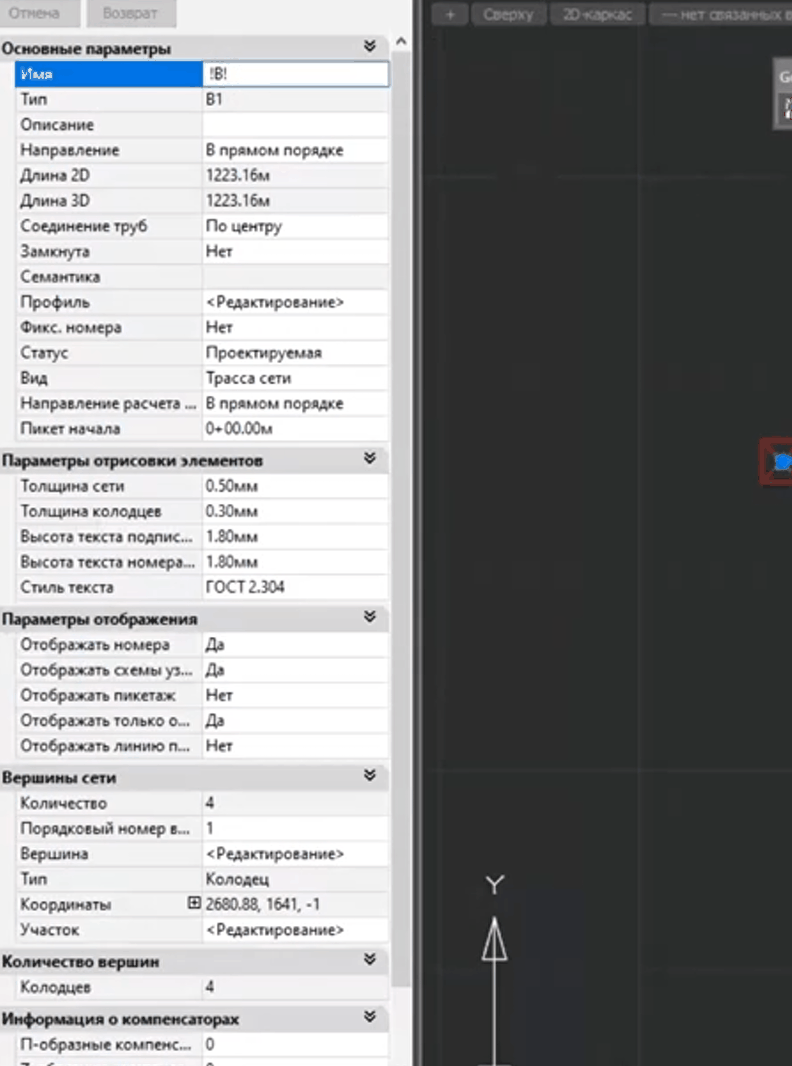Click the scrollbar up arrow in properties panel
Viewport: 792px width, 1066px height.
[401, 42]
